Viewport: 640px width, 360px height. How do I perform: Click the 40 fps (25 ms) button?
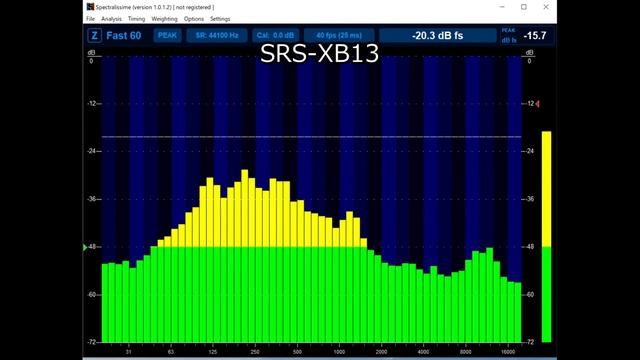[339, 36]
